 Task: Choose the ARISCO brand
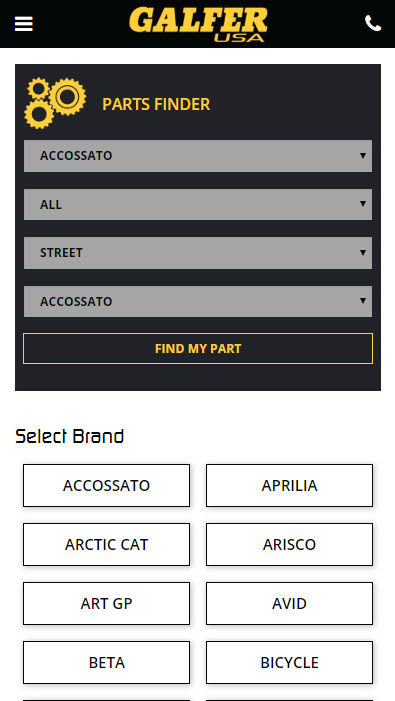click(290, 545)
